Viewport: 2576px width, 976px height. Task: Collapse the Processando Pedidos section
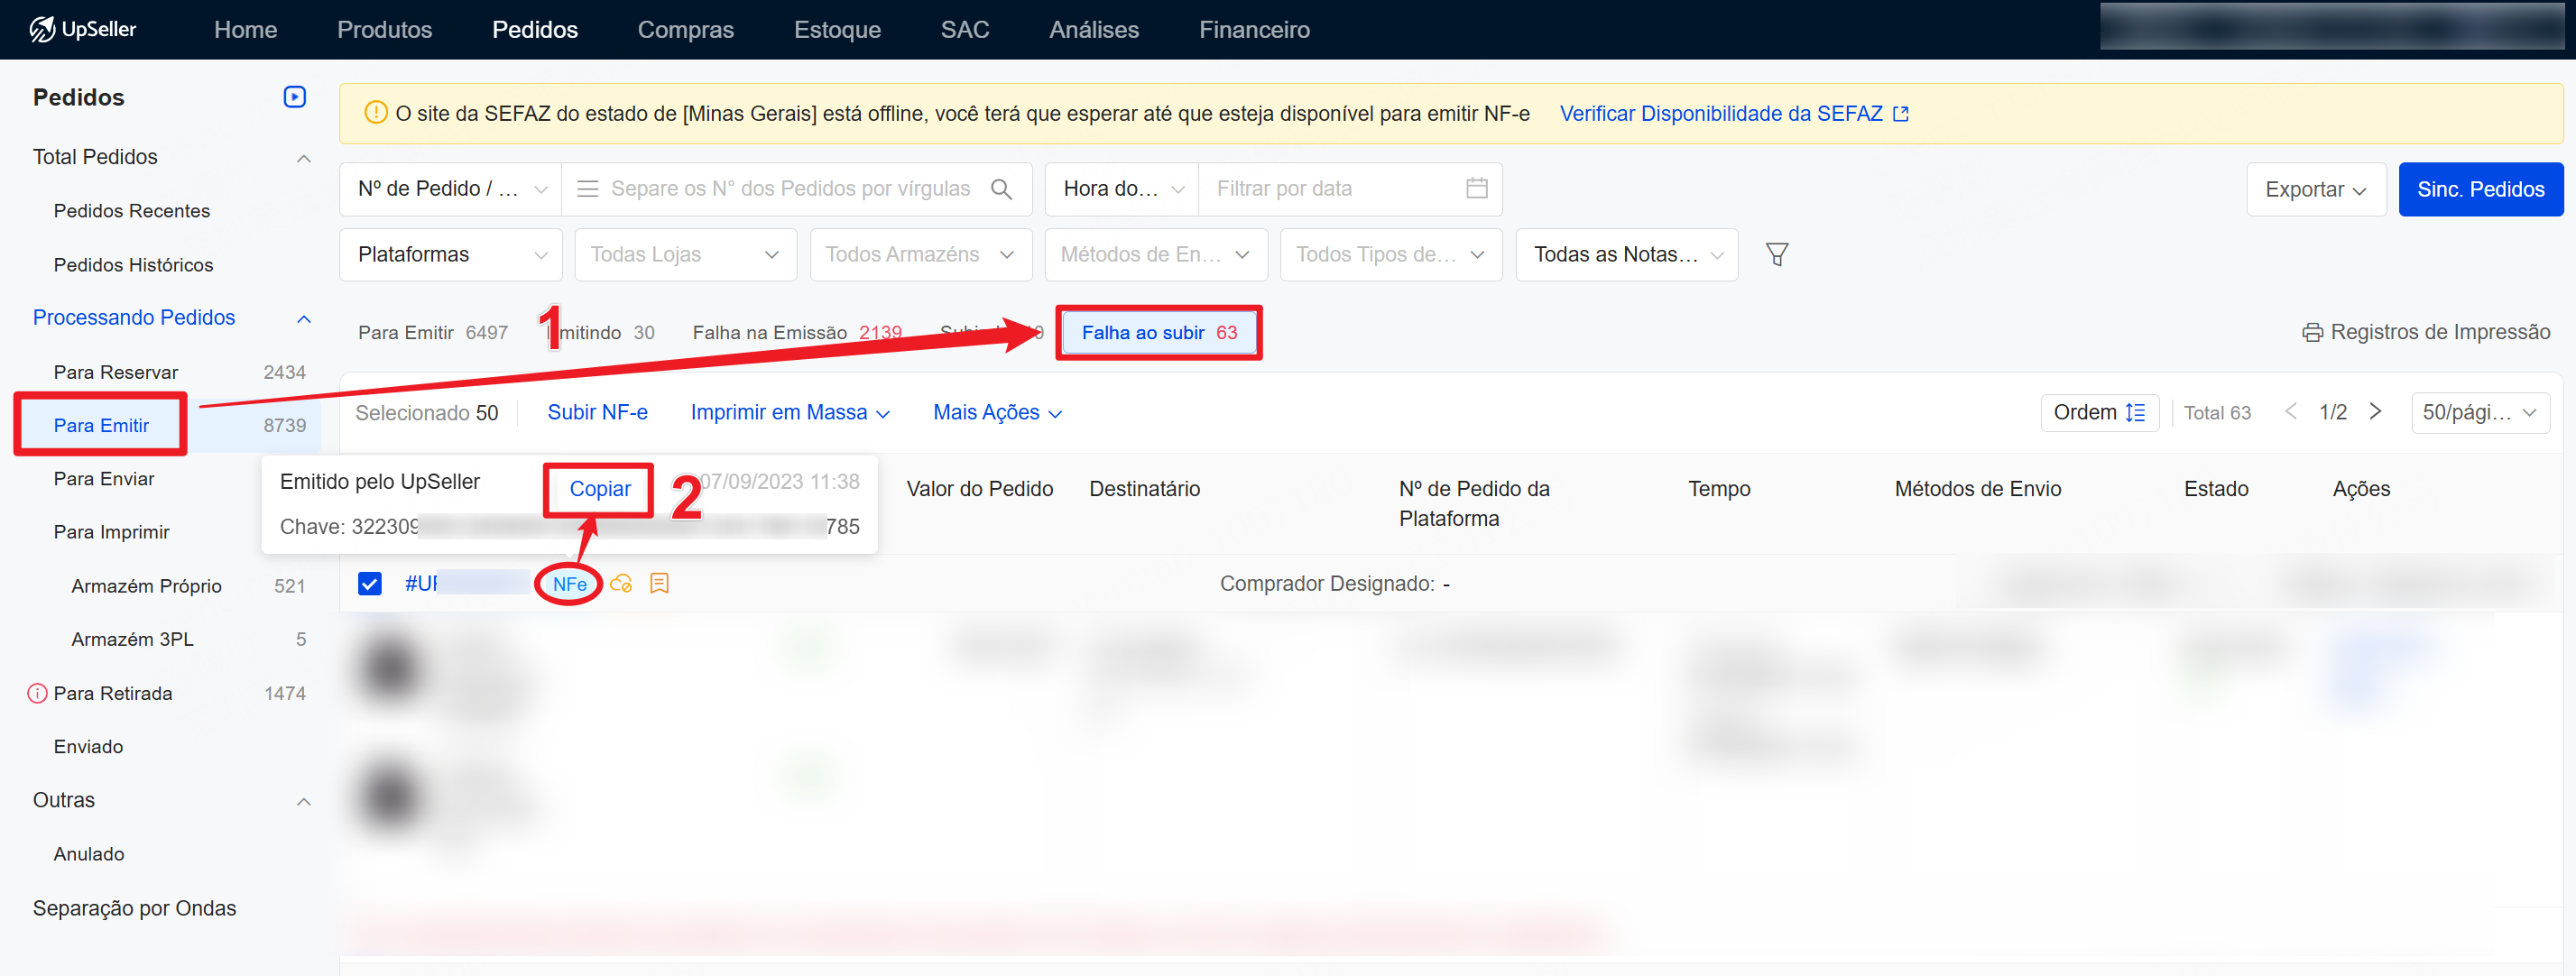pyautogui.click(x=304, y=319)
